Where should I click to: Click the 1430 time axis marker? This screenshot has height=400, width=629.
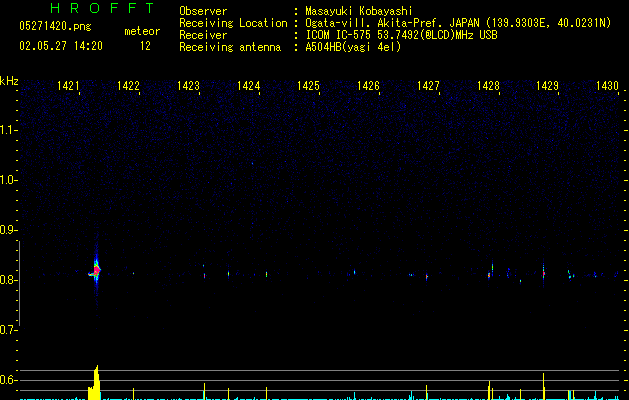pos(607,86)
